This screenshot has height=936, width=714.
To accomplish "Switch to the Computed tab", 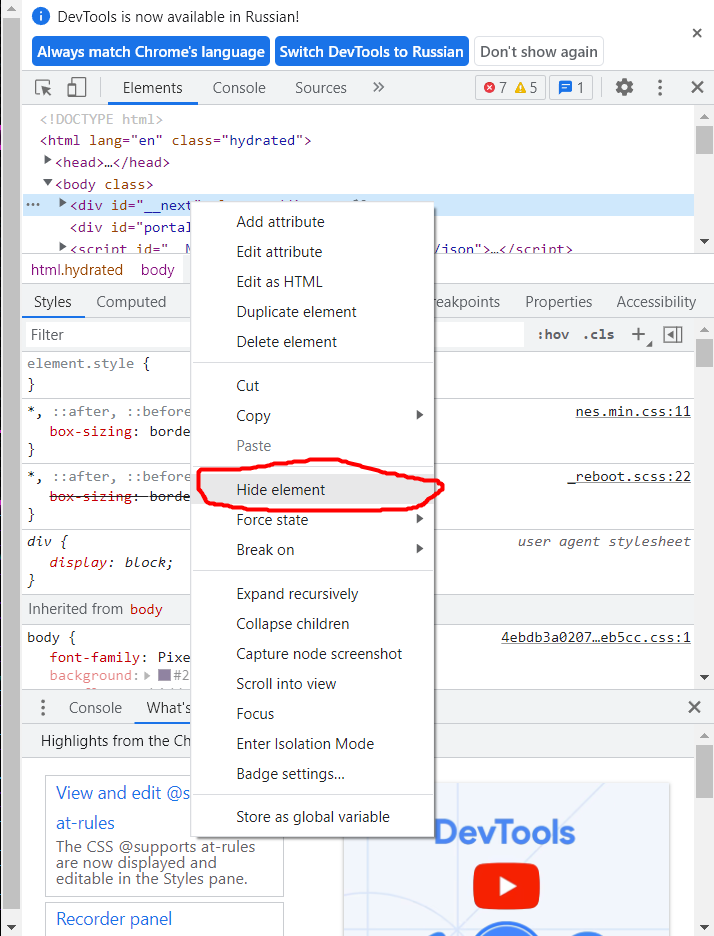I will [131, 302].
